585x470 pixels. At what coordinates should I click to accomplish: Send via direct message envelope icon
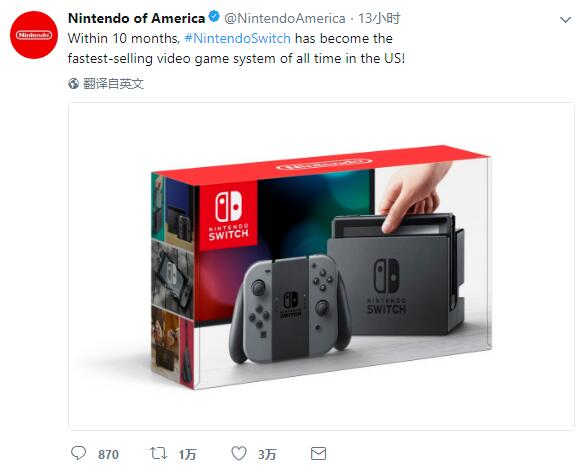(x=318, y=454)
